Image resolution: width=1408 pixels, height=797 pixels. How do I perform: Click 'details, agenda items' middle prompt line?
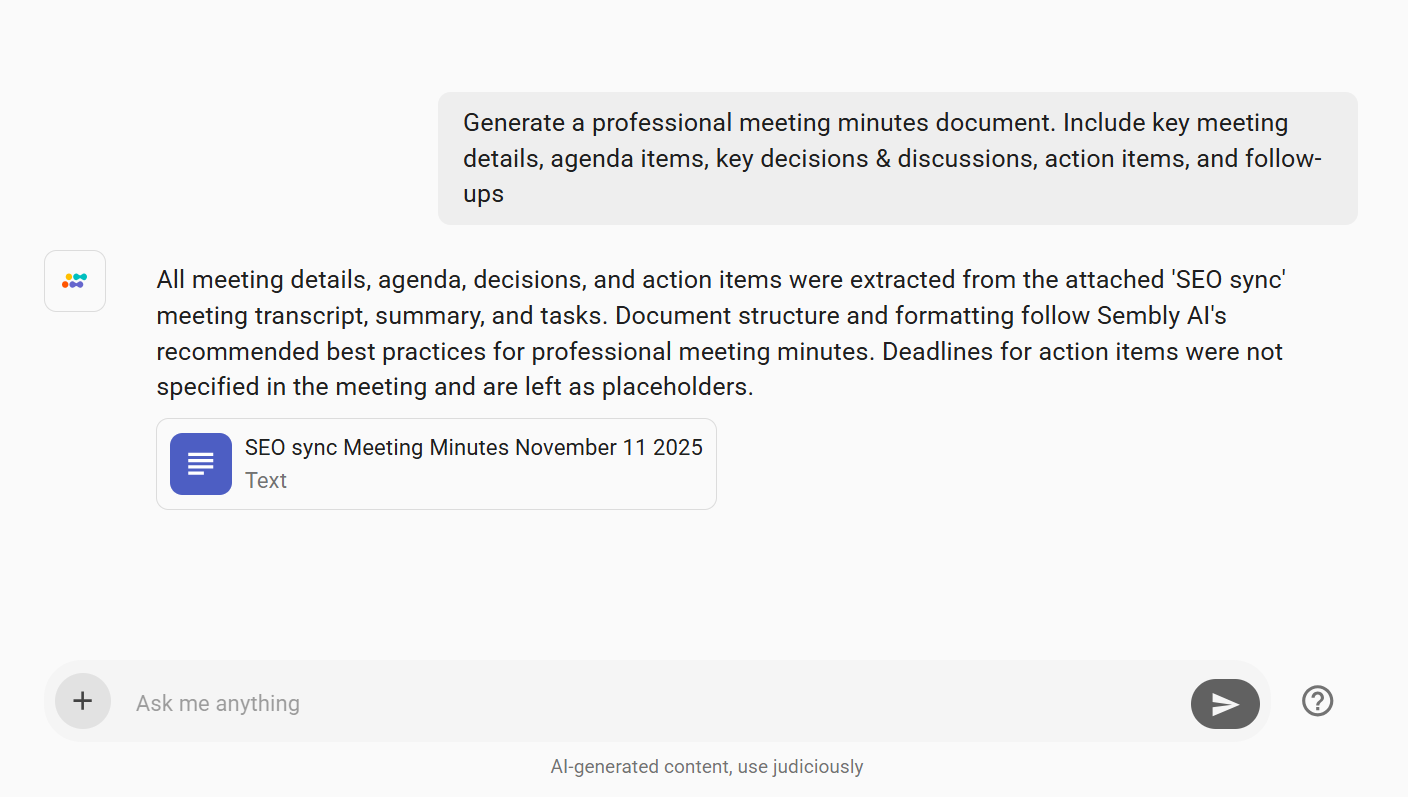tap(890, 159)
